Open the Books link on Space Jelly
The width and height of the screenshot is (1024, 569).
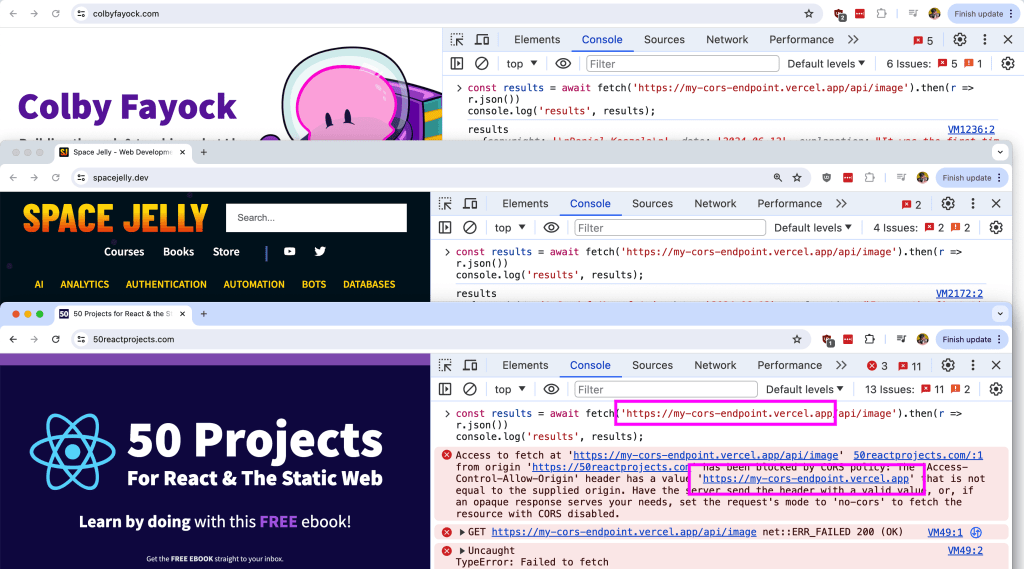click(178, 252)
